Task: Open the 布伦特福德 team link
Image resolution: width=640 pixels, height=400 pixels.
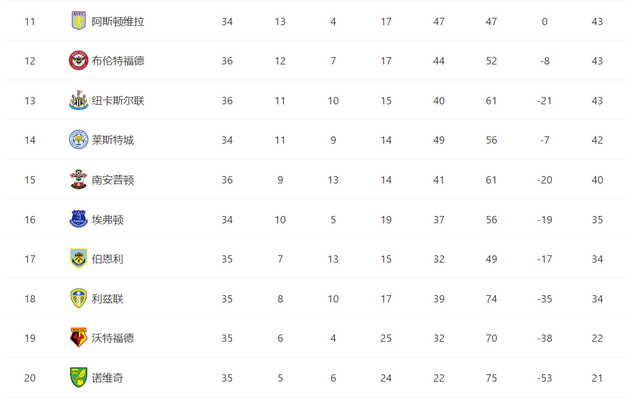Action: tap(118, 61)
